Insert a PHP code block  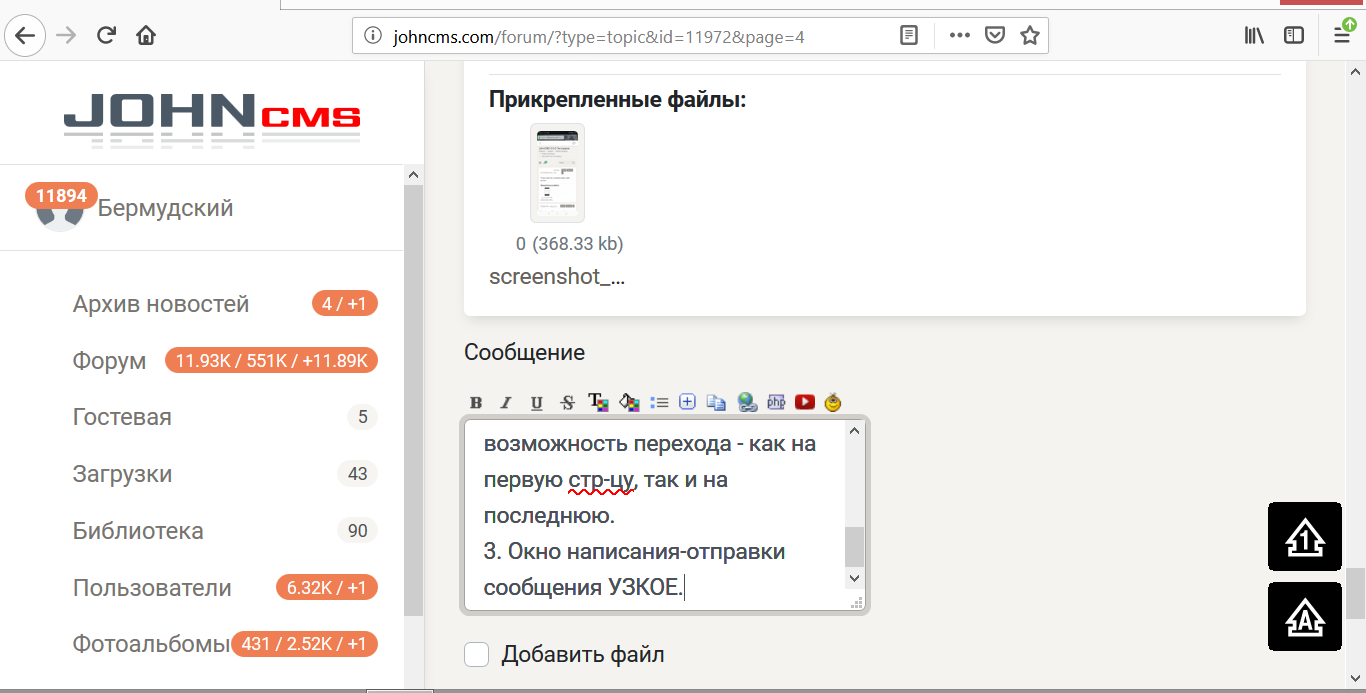776,402
